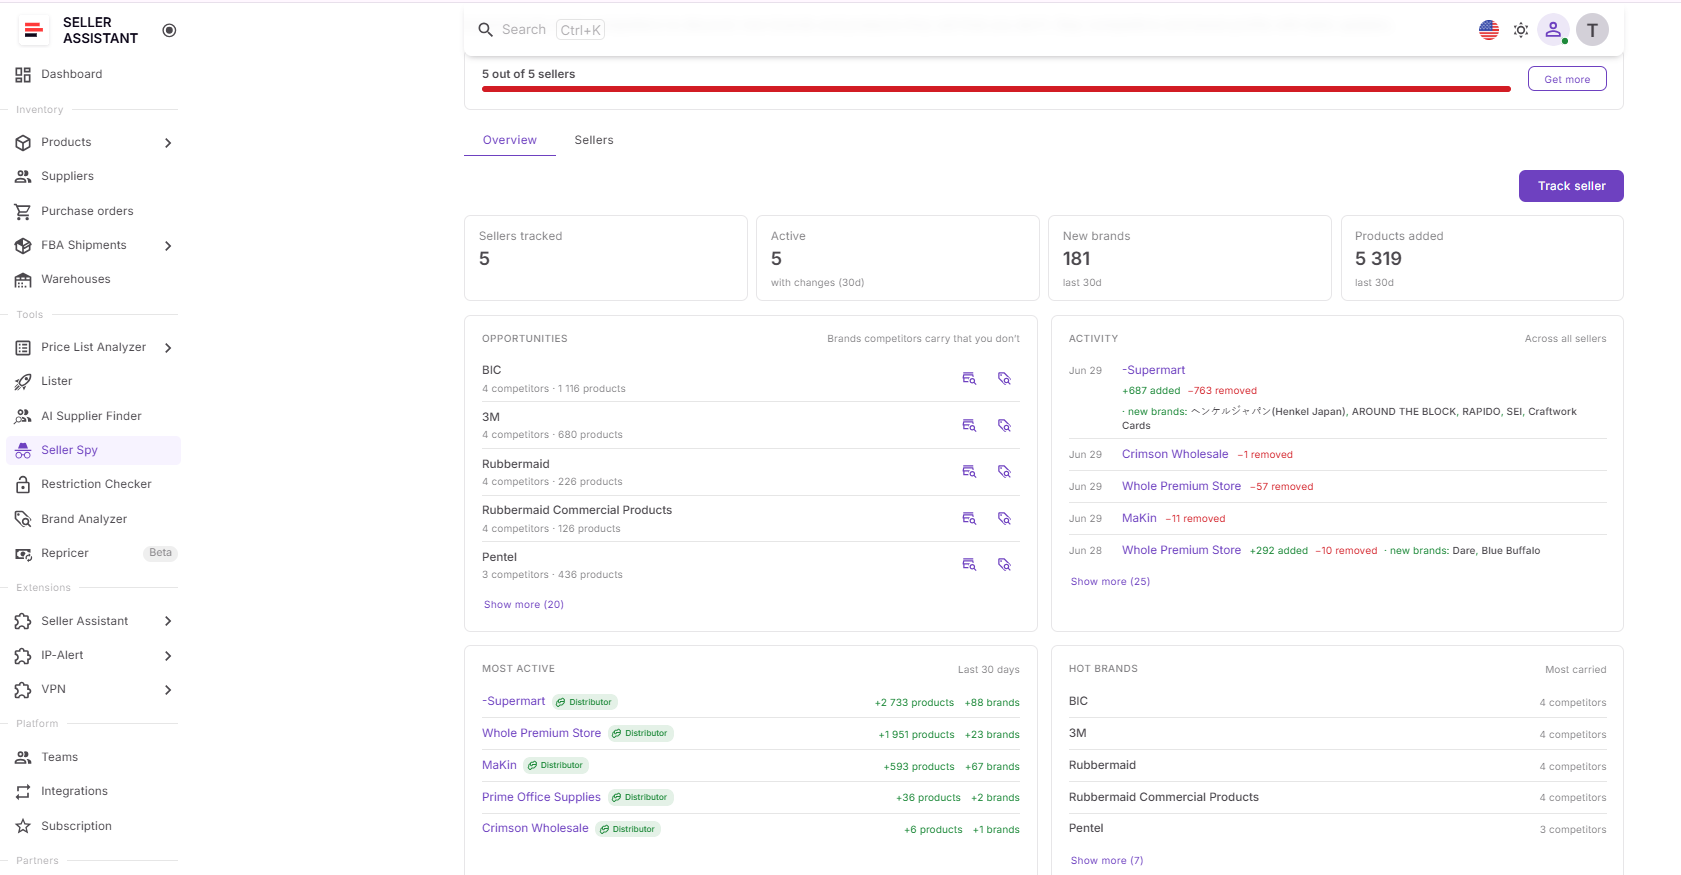Expand the IP-Alert submenu

(168, 656)
